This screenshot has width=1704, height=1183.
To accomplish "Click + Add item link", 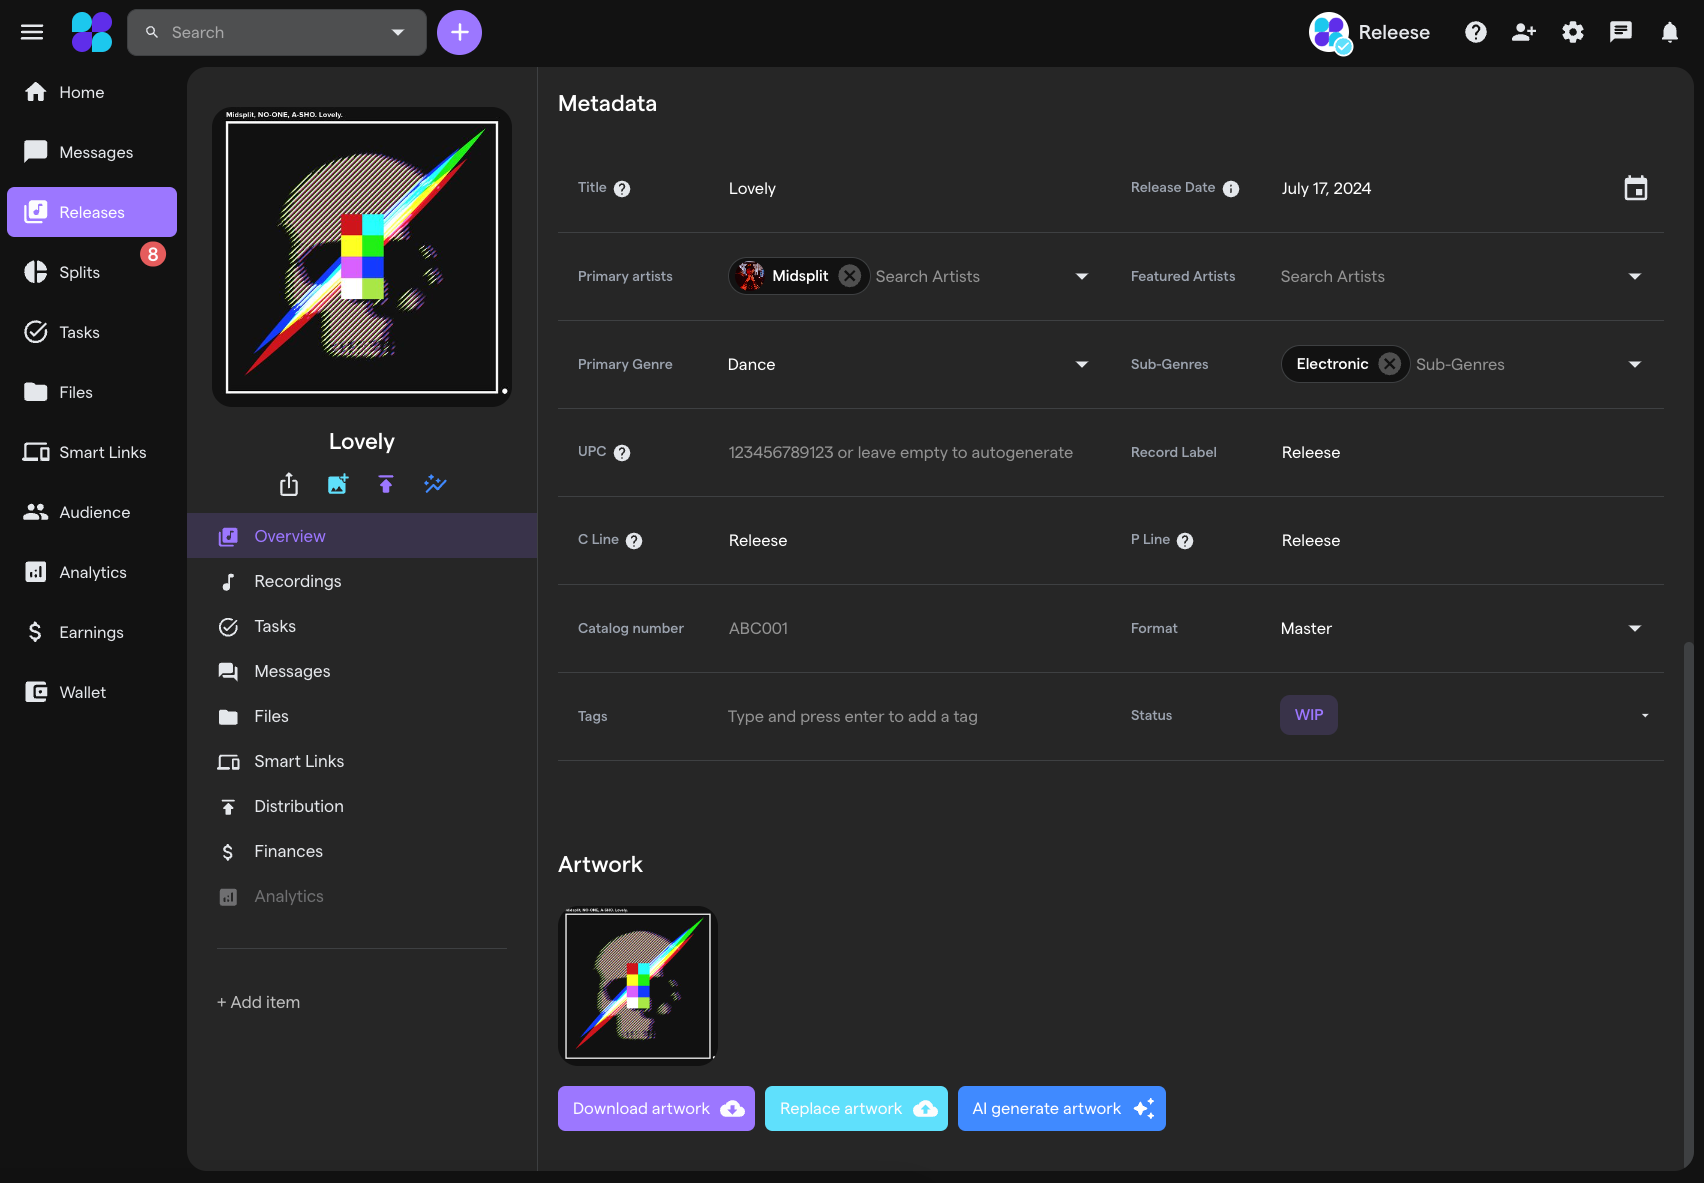I will (258, 1002).
